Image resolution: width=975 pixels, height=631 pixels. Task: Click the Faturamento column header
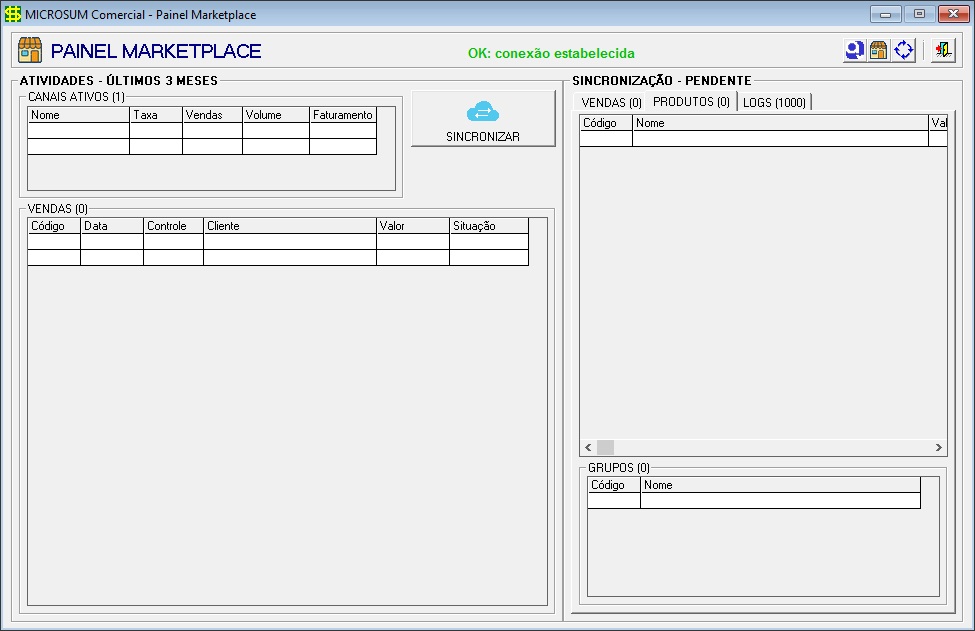pyautogui.click(x=343, y=115)
